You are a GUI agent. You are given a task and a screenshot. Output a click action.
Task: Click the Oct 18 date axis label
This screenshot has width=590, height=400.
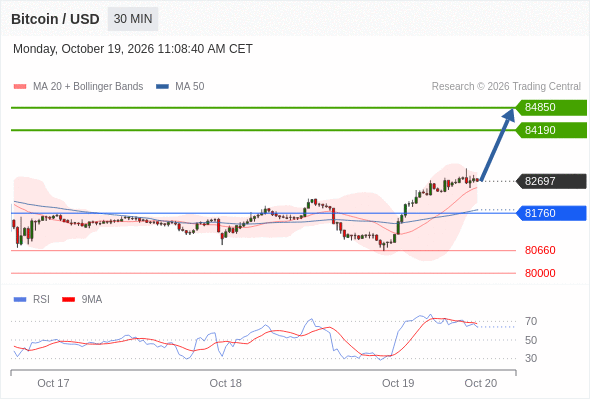click(x=225, y=383)
